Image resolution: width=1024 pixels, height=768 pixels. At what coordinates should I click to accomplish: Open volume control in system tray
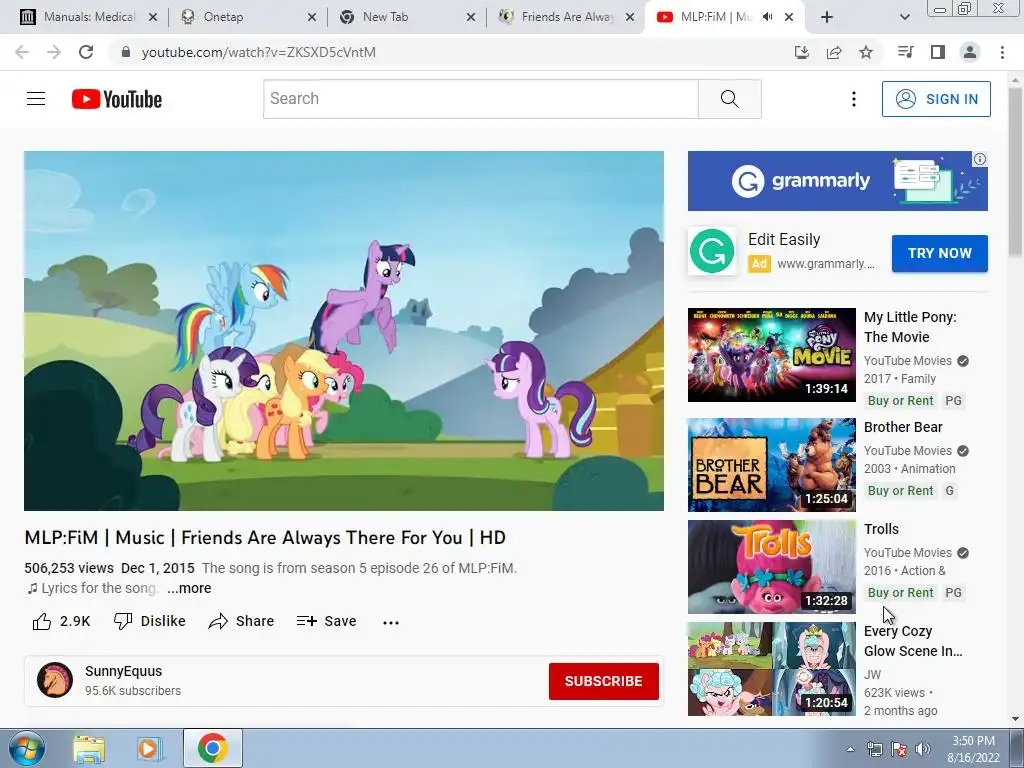(923, 749)
